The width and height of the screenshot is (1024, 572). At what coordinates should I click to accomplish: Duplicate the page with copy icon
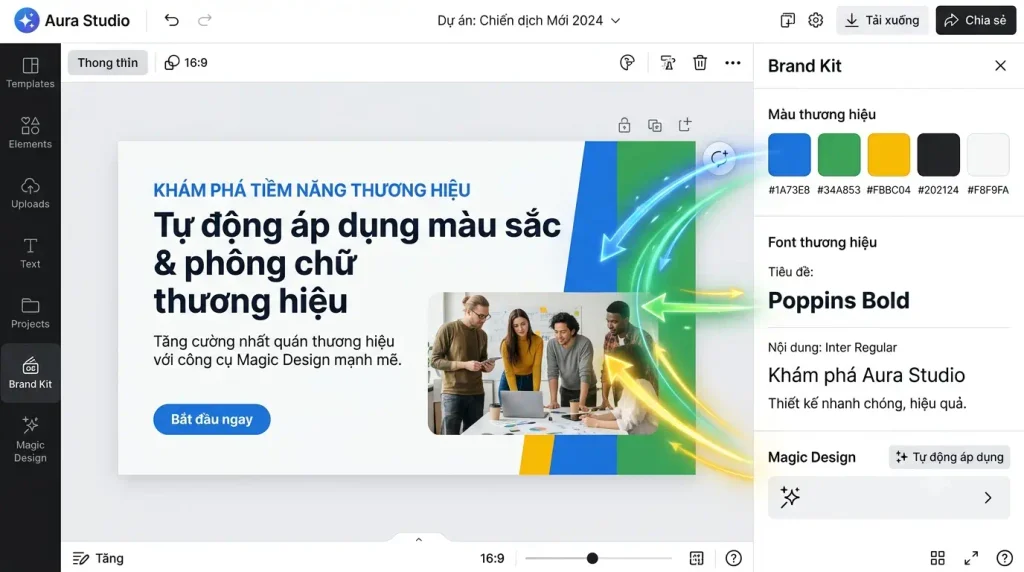pos(654,125)
